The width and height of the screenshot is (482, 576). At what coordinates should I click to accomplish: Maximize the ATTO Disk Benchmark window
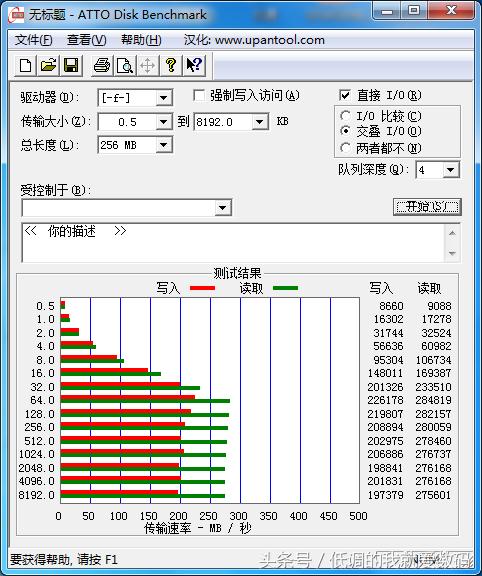click(414, 11)
